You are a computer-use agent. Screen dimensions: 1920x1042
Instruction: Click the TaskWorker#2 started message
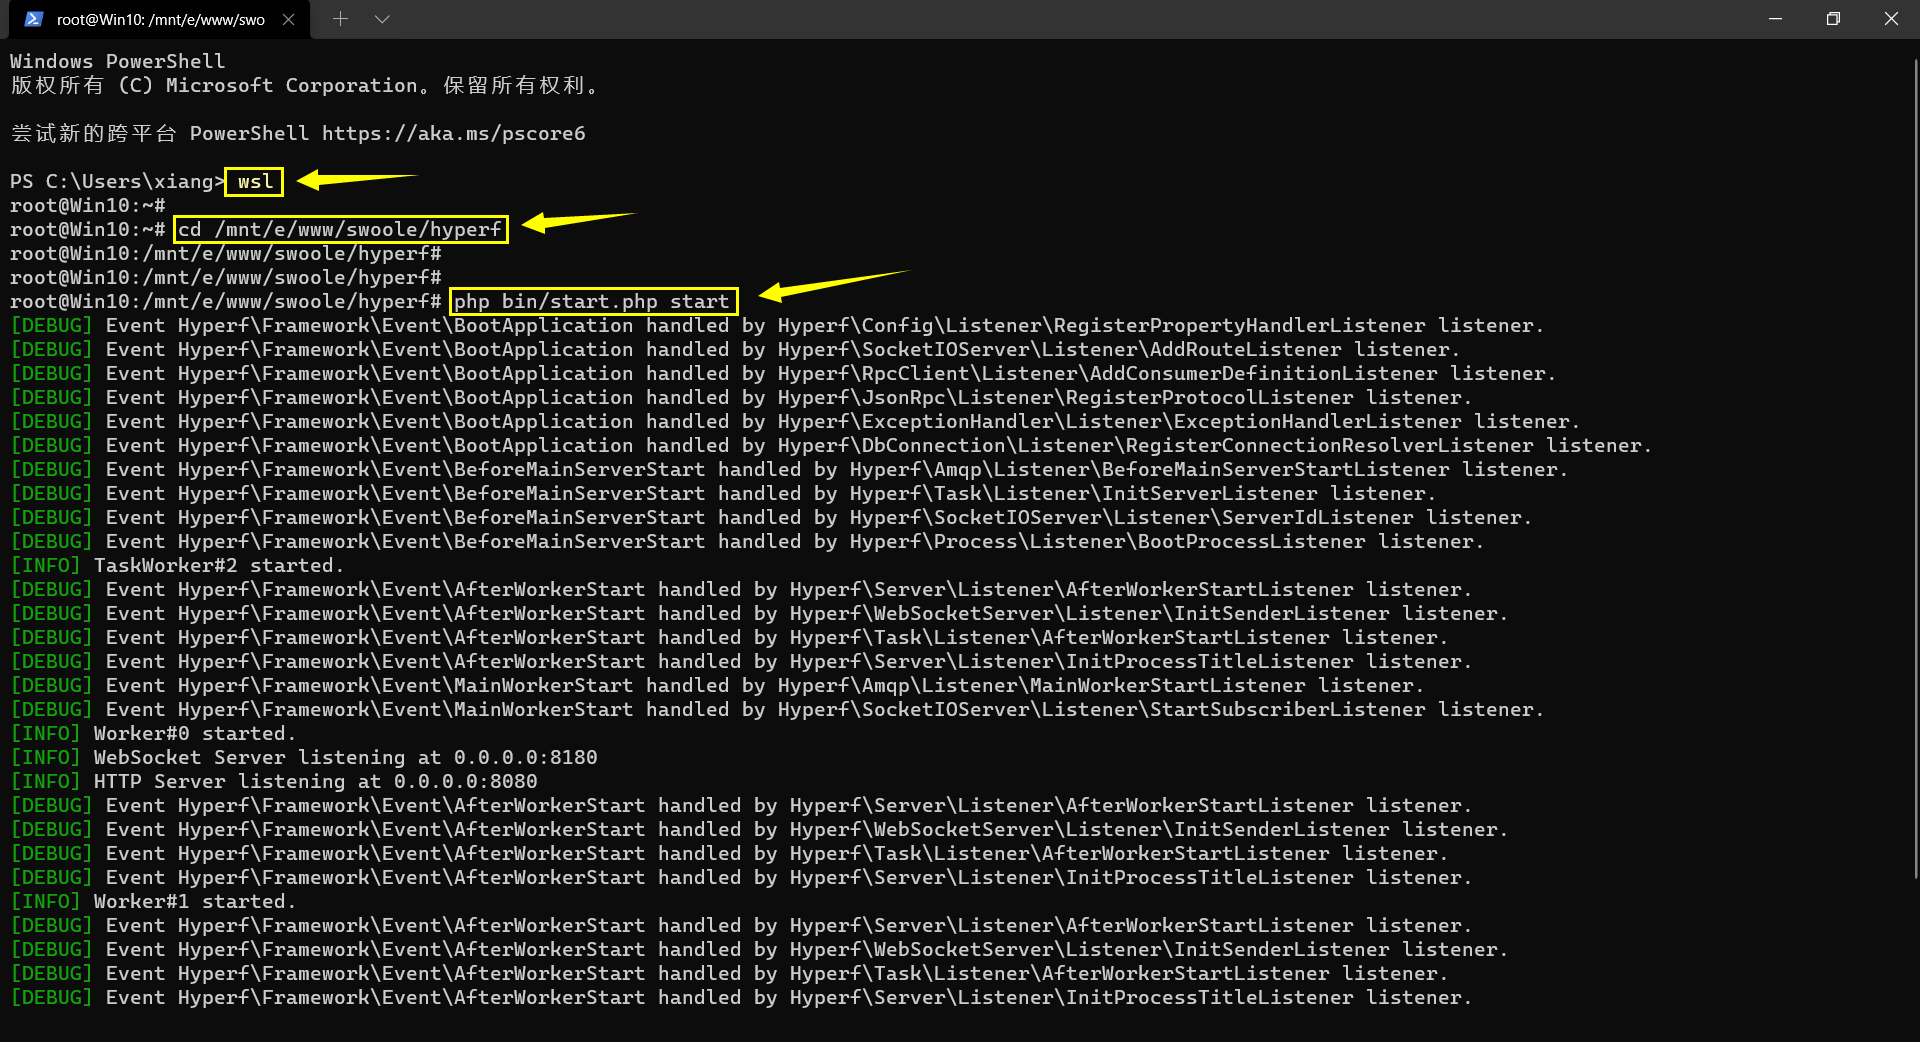[x=175, y=565]
